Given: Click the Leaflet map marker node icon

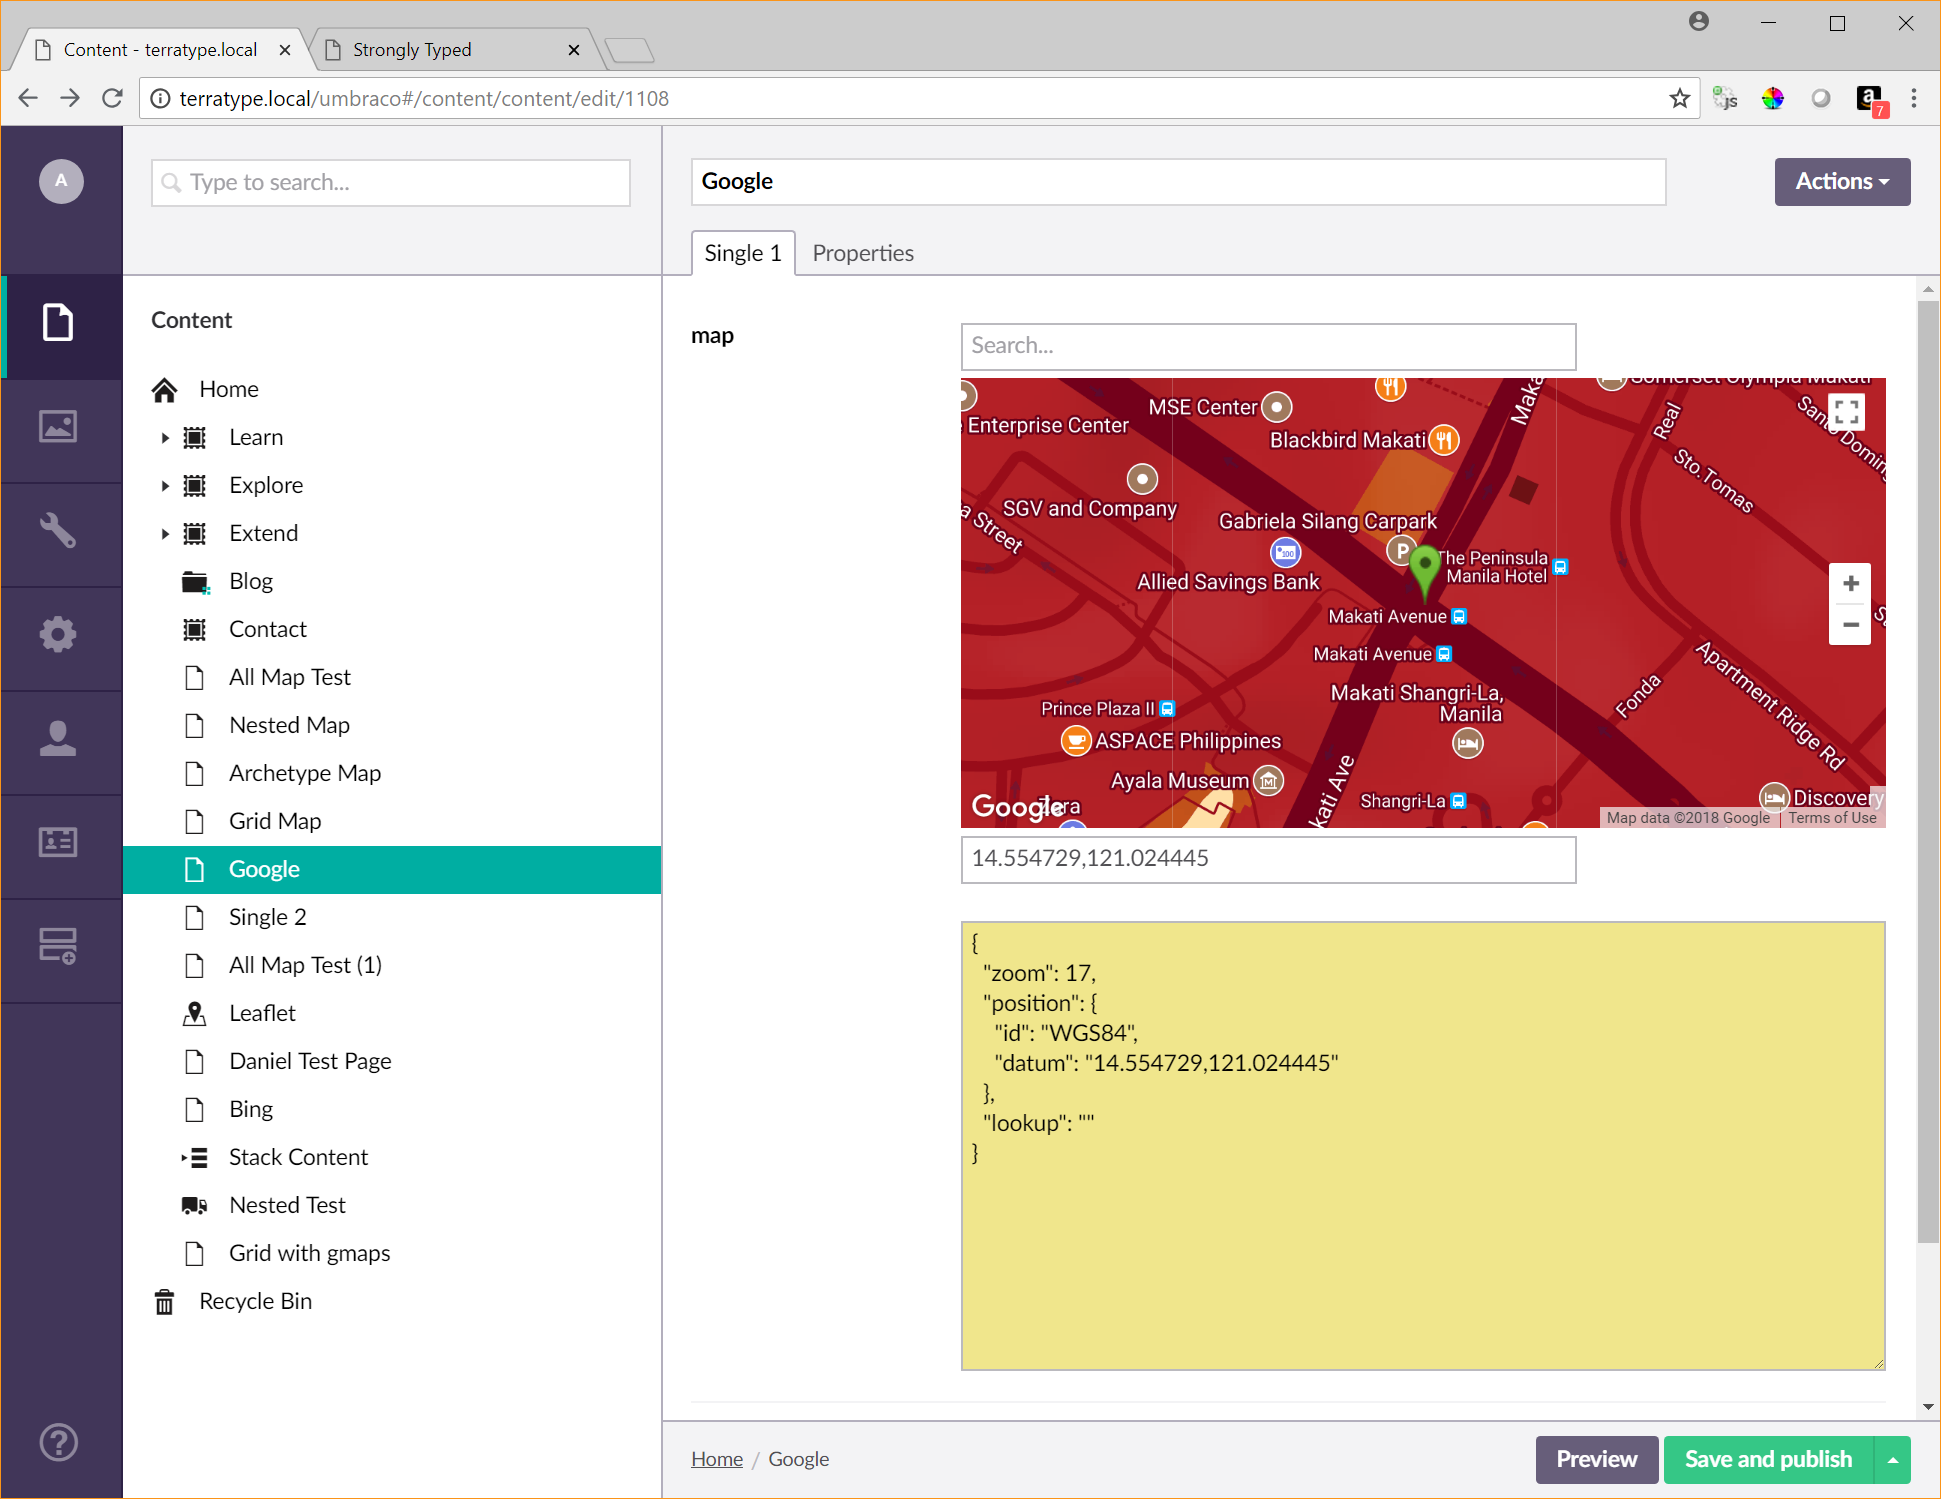Looking at the screenshot, I should (x=195, y=1013).
